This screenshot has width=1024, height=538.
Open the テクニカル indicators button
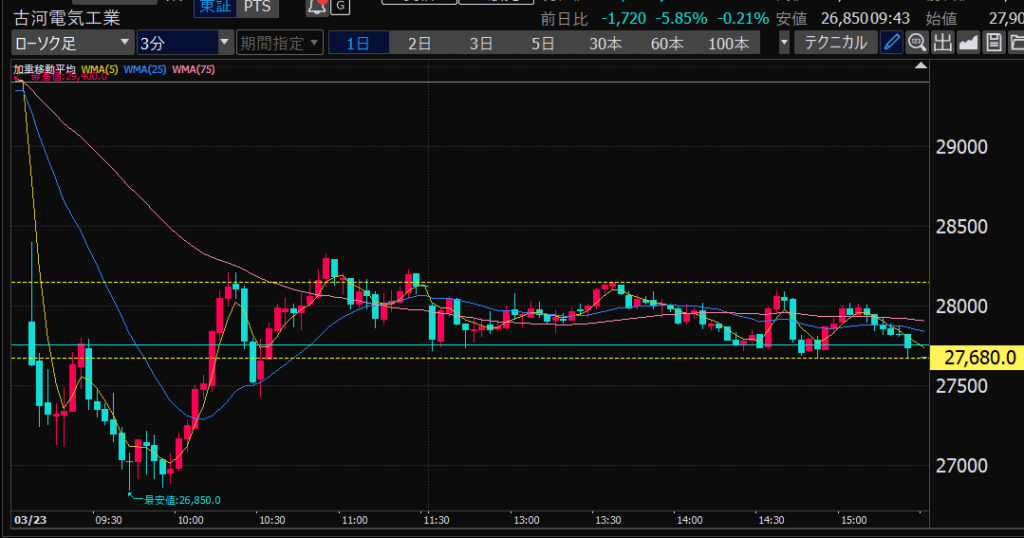click(835, 43)
